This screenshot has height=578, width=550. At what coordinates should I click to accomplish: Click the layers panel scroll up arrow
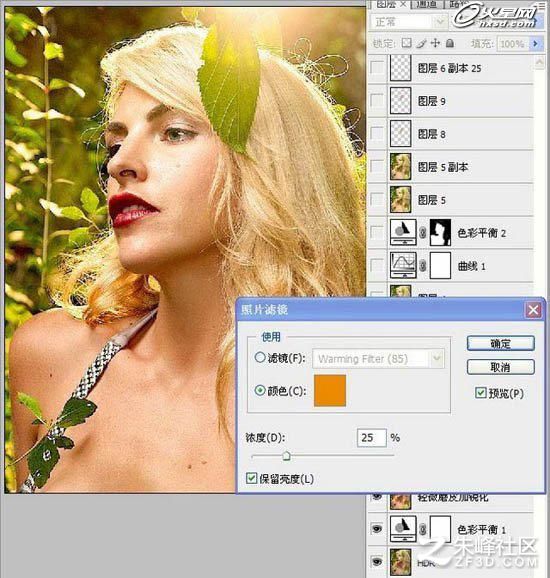540,62
